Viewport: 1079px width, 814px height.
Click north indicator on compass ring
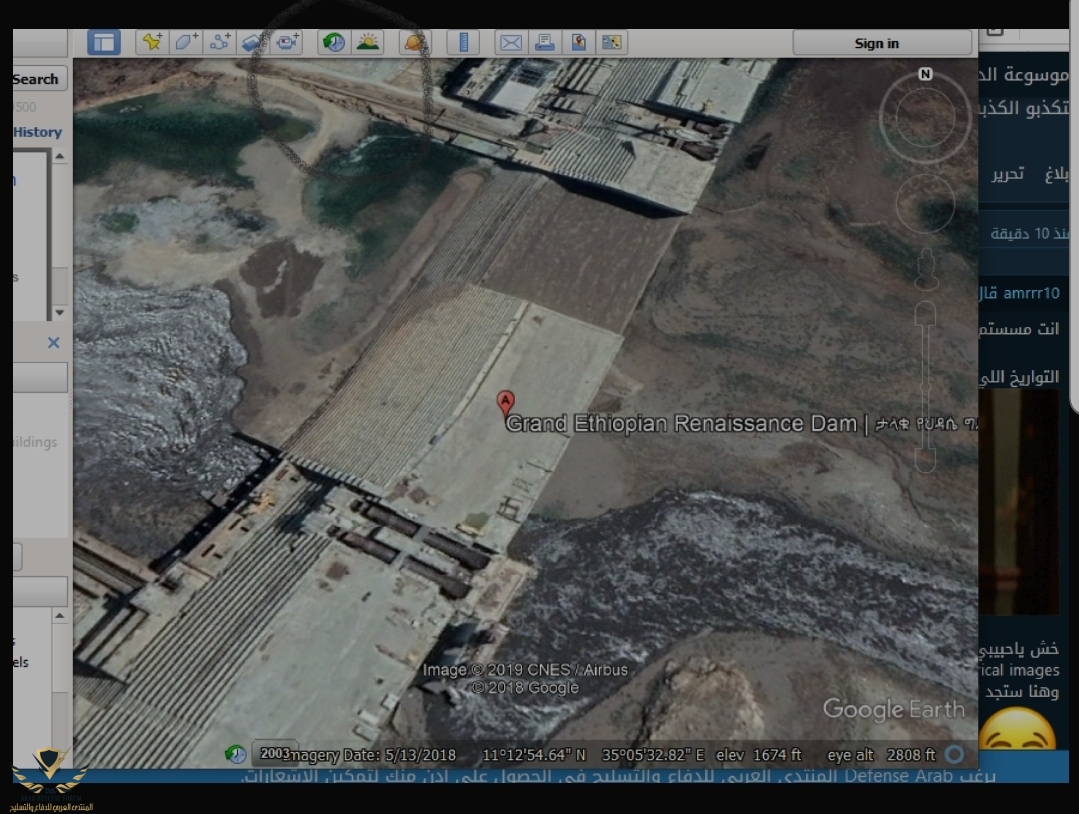[x=925, y=75]
